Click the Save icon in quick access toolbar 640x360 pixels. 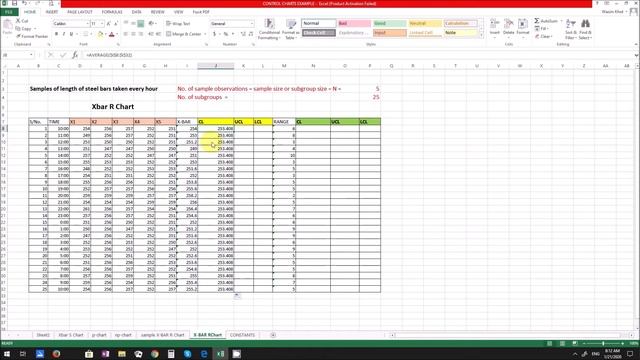(x=14, y=3)
